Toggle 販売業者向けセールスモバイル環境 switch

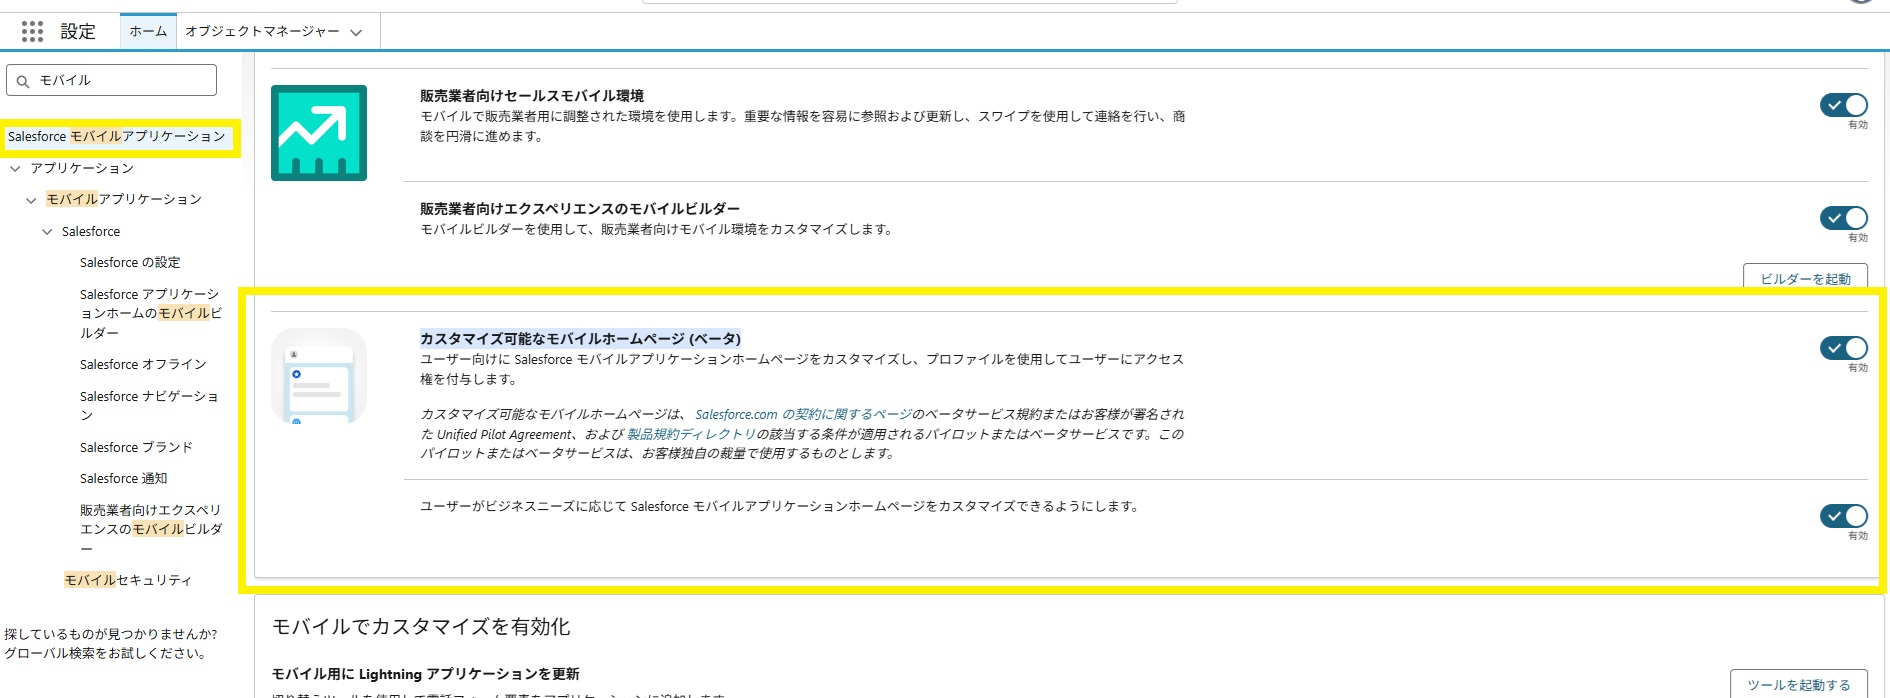(1843, 105)
